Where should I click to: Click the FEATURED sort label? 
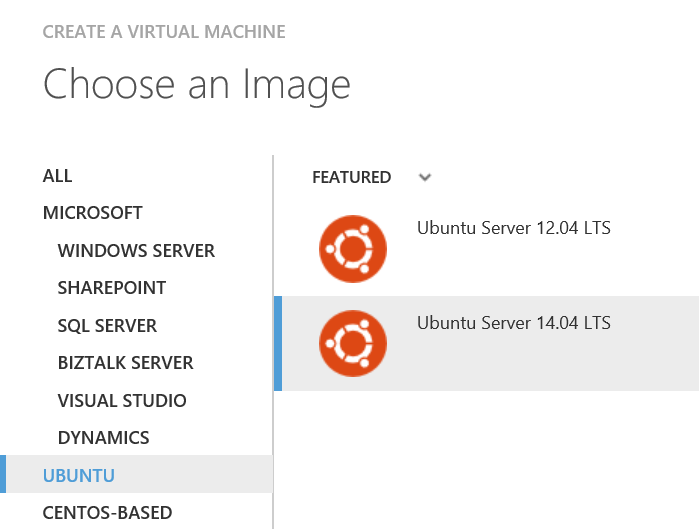click(352, 177)
